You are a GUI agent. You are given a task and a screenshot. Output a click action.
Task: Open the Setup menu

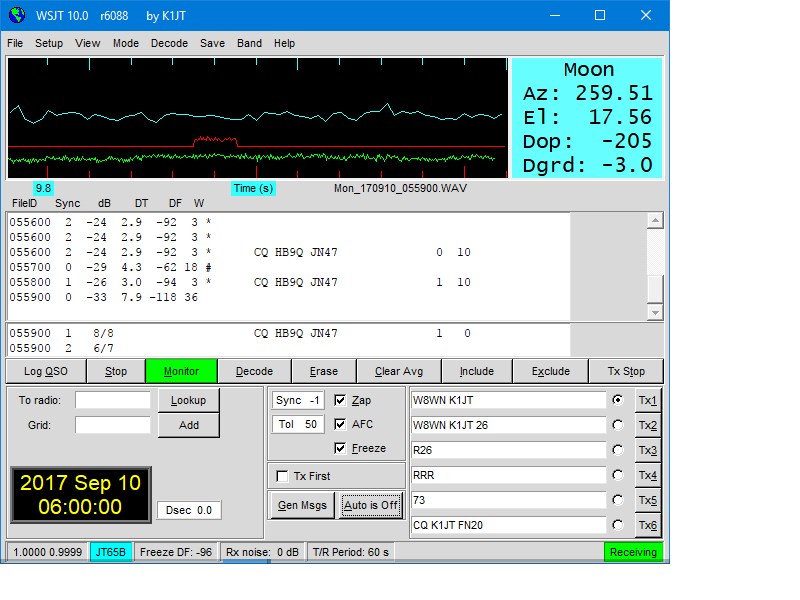tap(49, 44)
